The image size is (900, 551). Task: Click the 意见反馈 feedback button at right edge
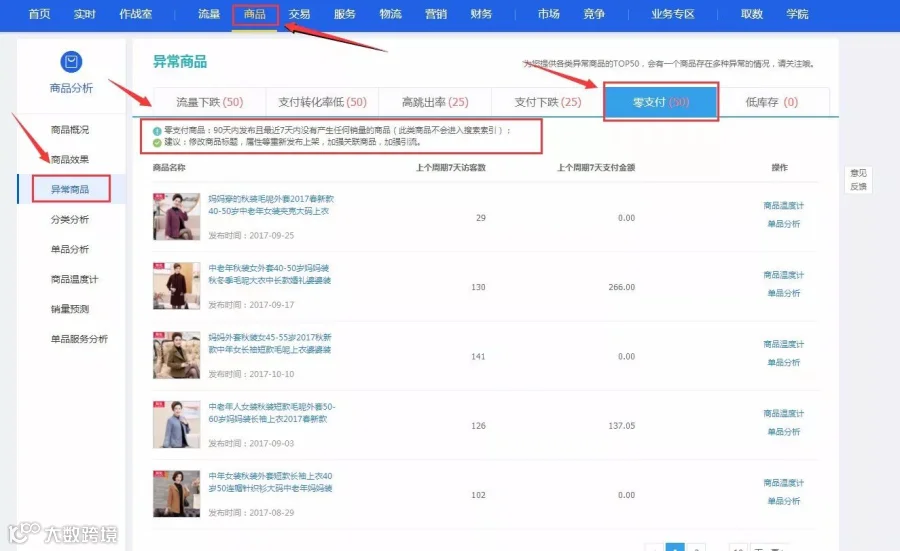[x=858, y=180]
